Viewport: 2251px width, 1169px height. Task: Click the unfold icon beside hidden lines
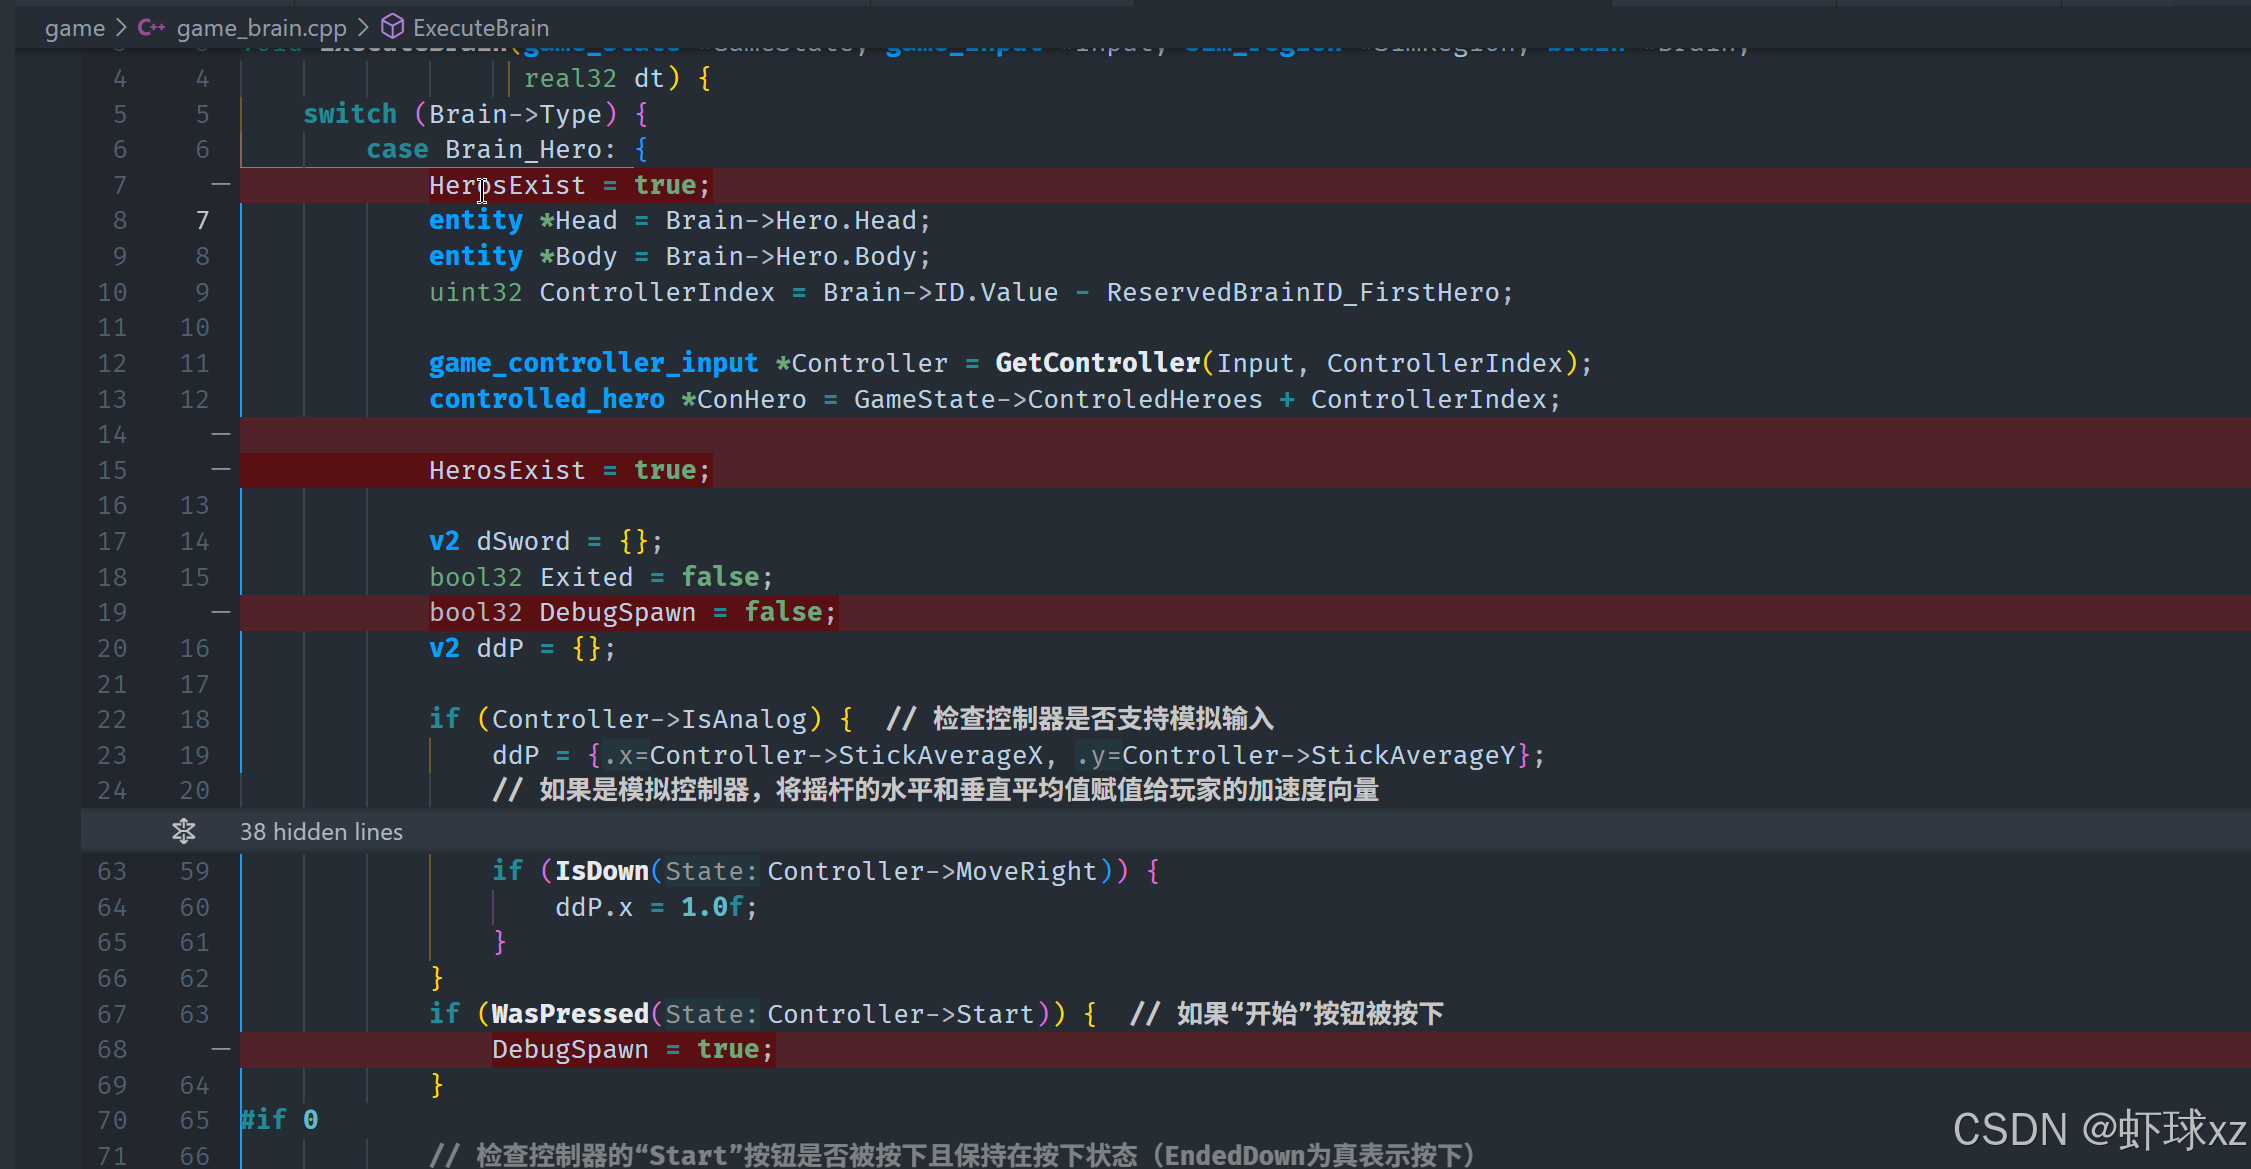pos(184,831)
